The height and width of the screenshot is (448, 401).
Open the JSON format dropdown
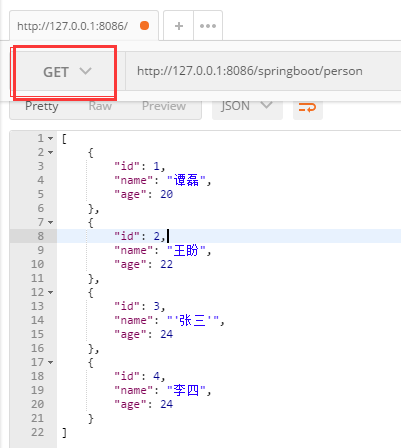click(x=247, y=106)
